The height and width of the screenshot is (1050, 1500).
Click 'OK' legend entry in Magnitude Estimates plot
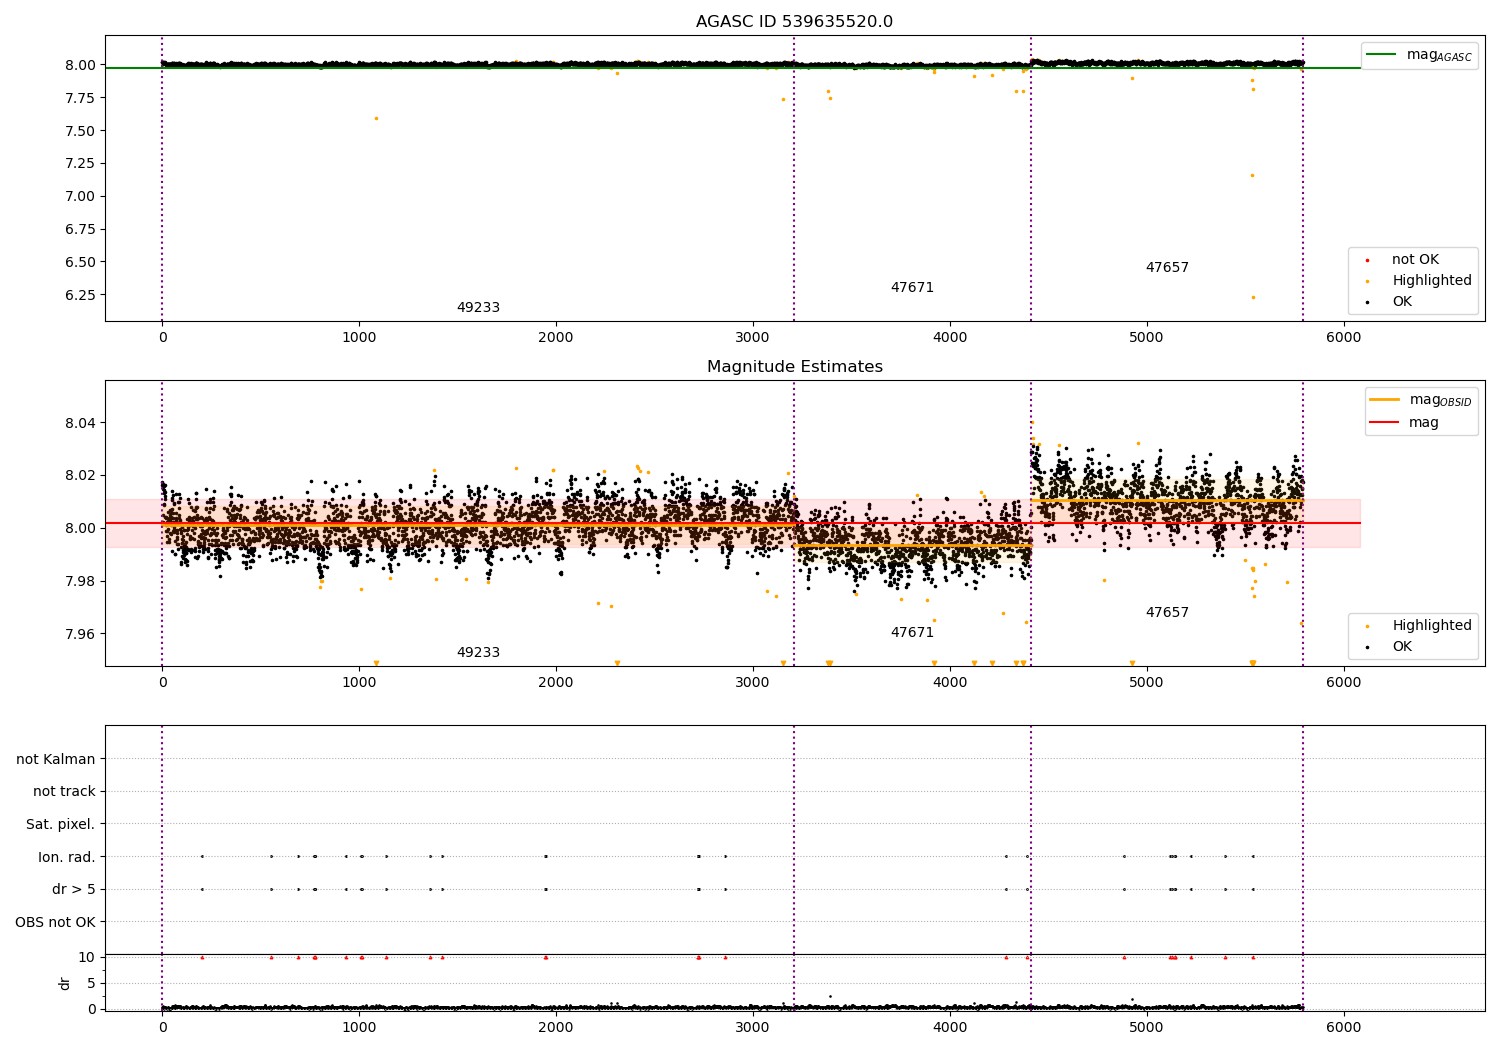[x=1402, y=647]
